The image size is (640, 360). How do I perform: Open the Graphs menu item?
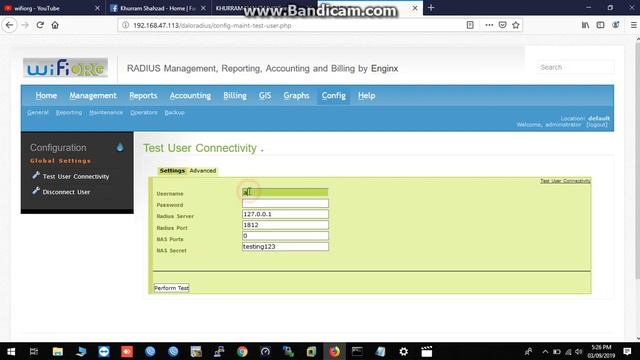pyautogui.click(x=296, y=96)
